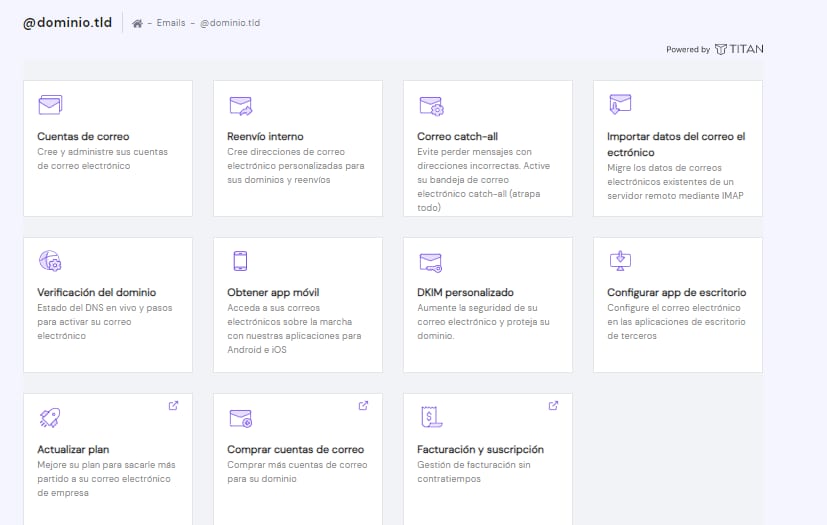Click the Titan logo near Powered by

739,49
